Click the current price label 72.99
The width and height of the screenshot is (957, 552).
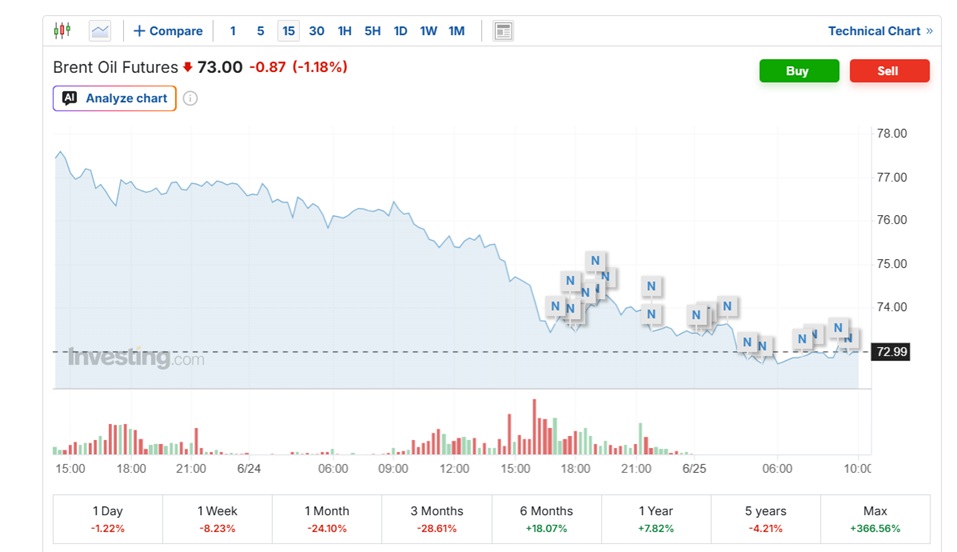[x=890, y=352]
